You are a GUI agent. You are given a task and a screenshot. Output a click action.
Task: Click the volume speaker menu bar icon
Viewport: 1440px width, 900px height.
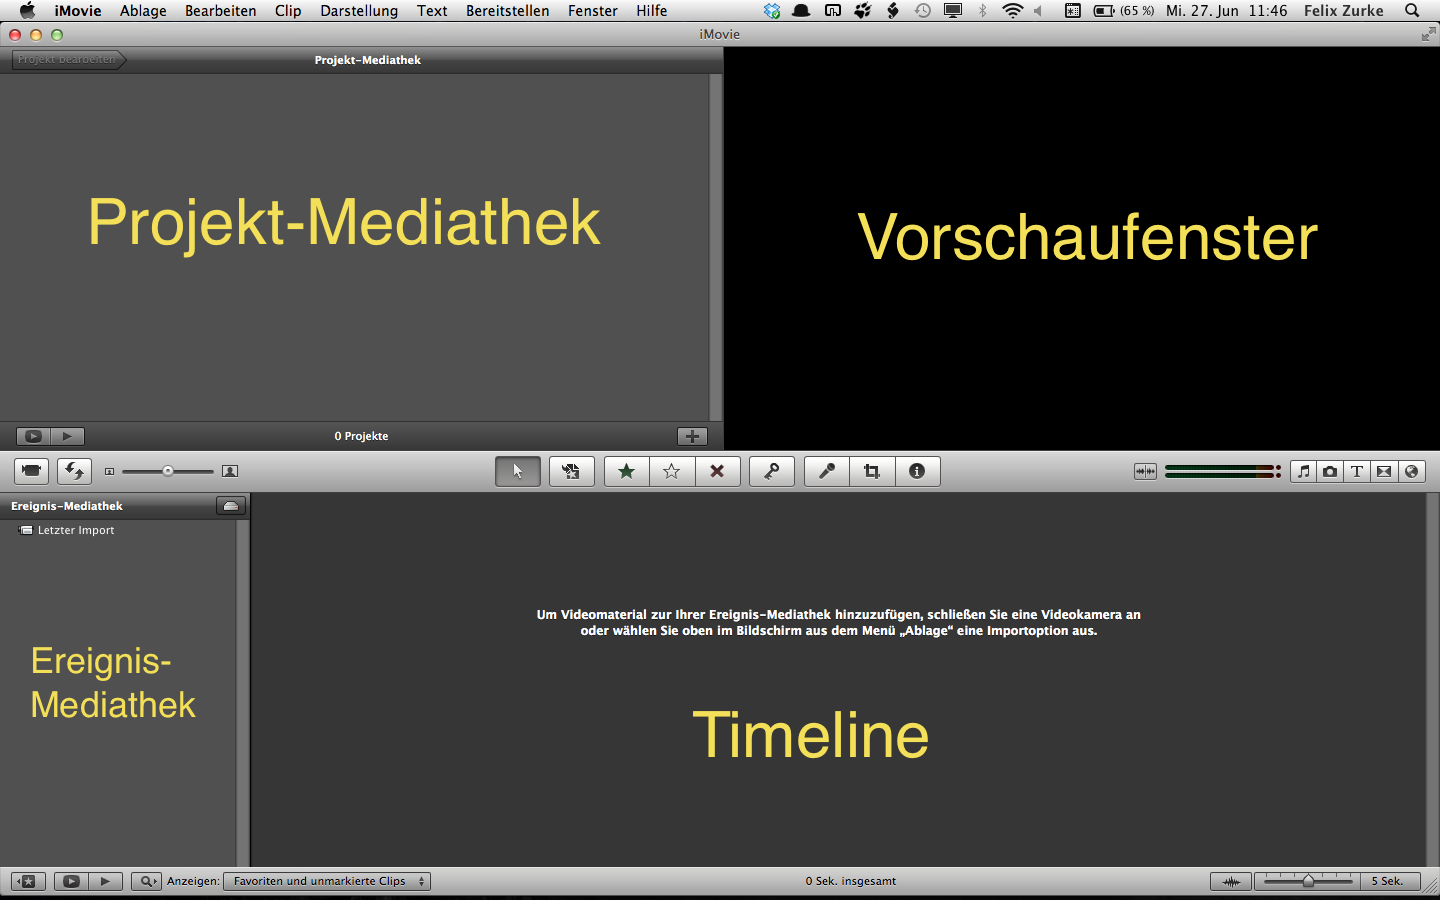[x=1038, y=10]
